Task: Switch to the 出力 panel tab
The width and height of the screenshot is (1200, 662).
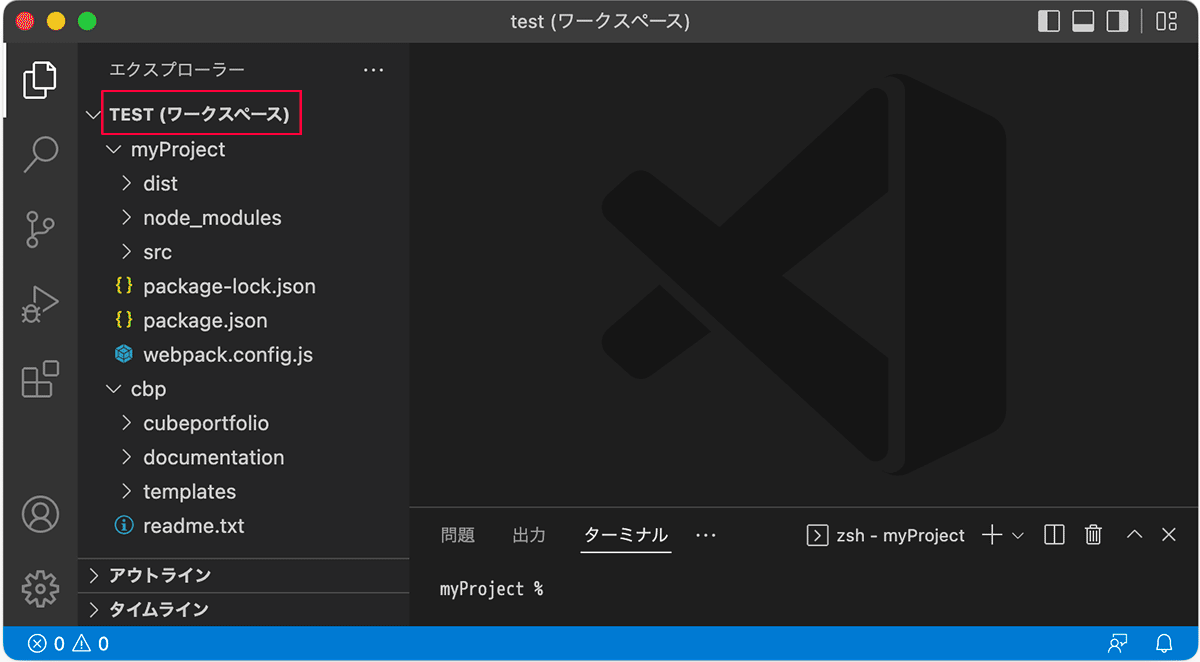Action: 529,535
